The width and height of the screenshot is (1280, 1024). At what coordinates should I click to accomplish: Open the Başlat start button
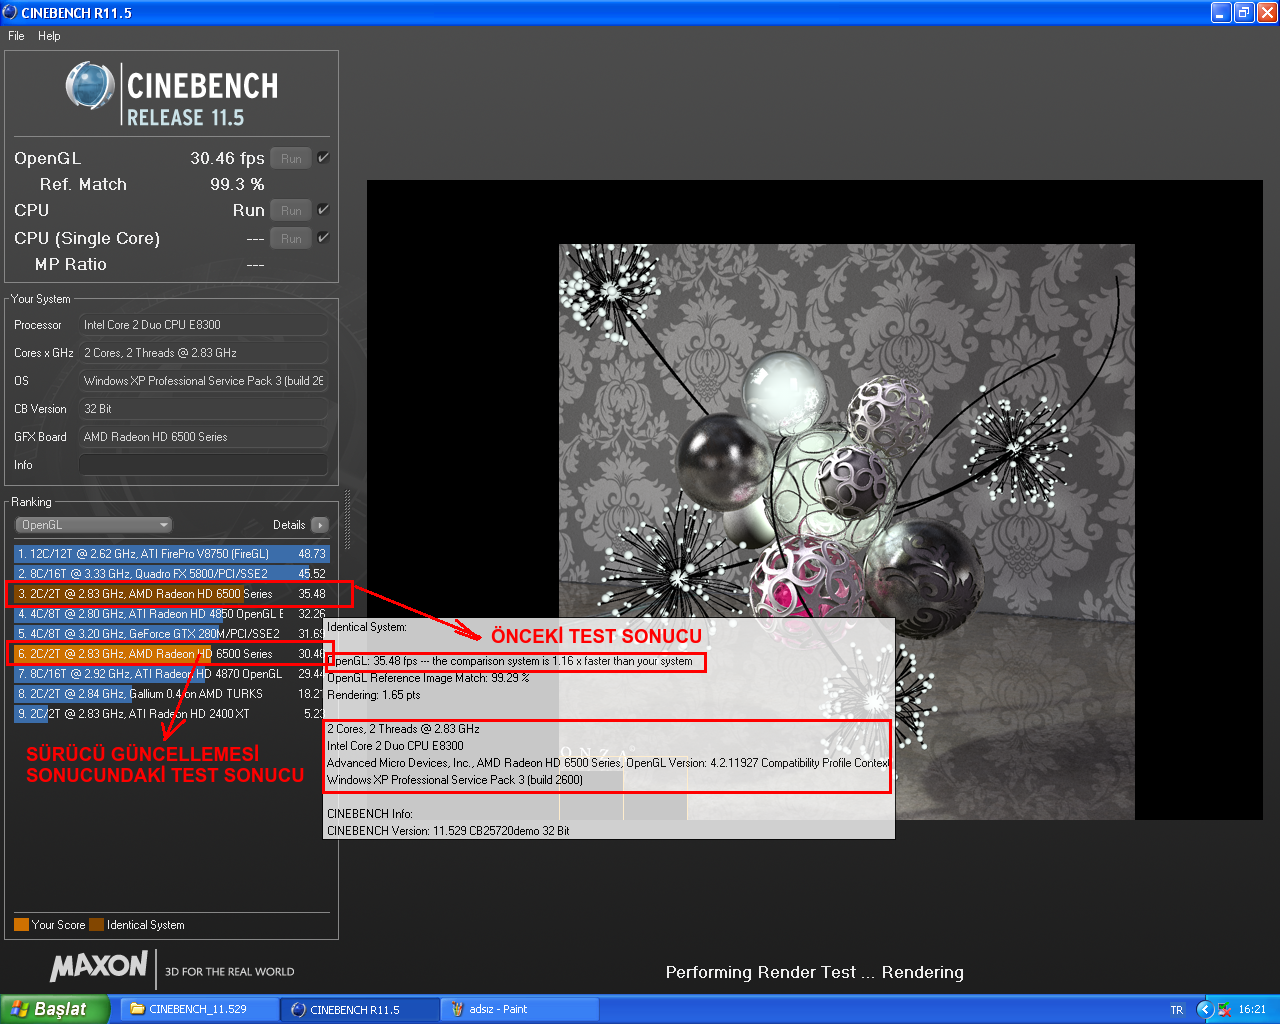[54, 1009]
